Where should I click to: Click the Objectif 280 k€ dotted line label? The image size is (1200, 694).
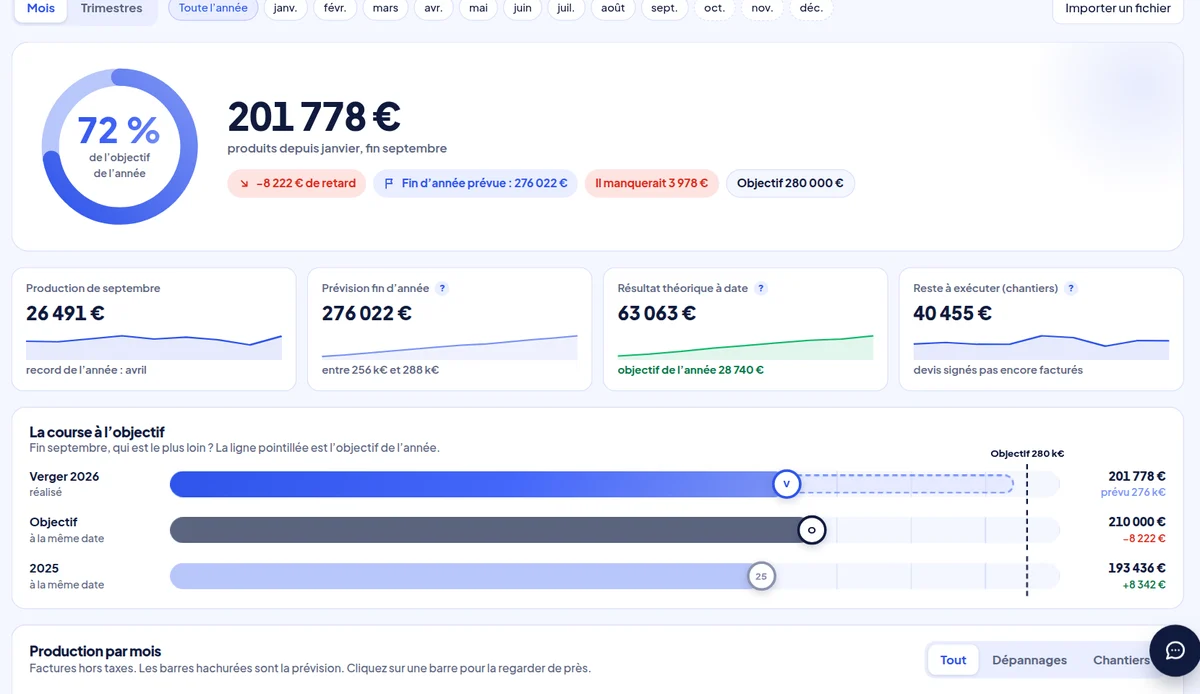pos(1027,453)
